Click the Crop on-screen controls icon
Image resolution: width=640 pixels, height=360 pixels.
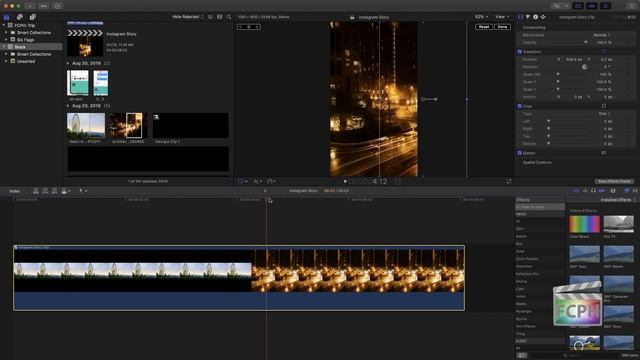604,106
